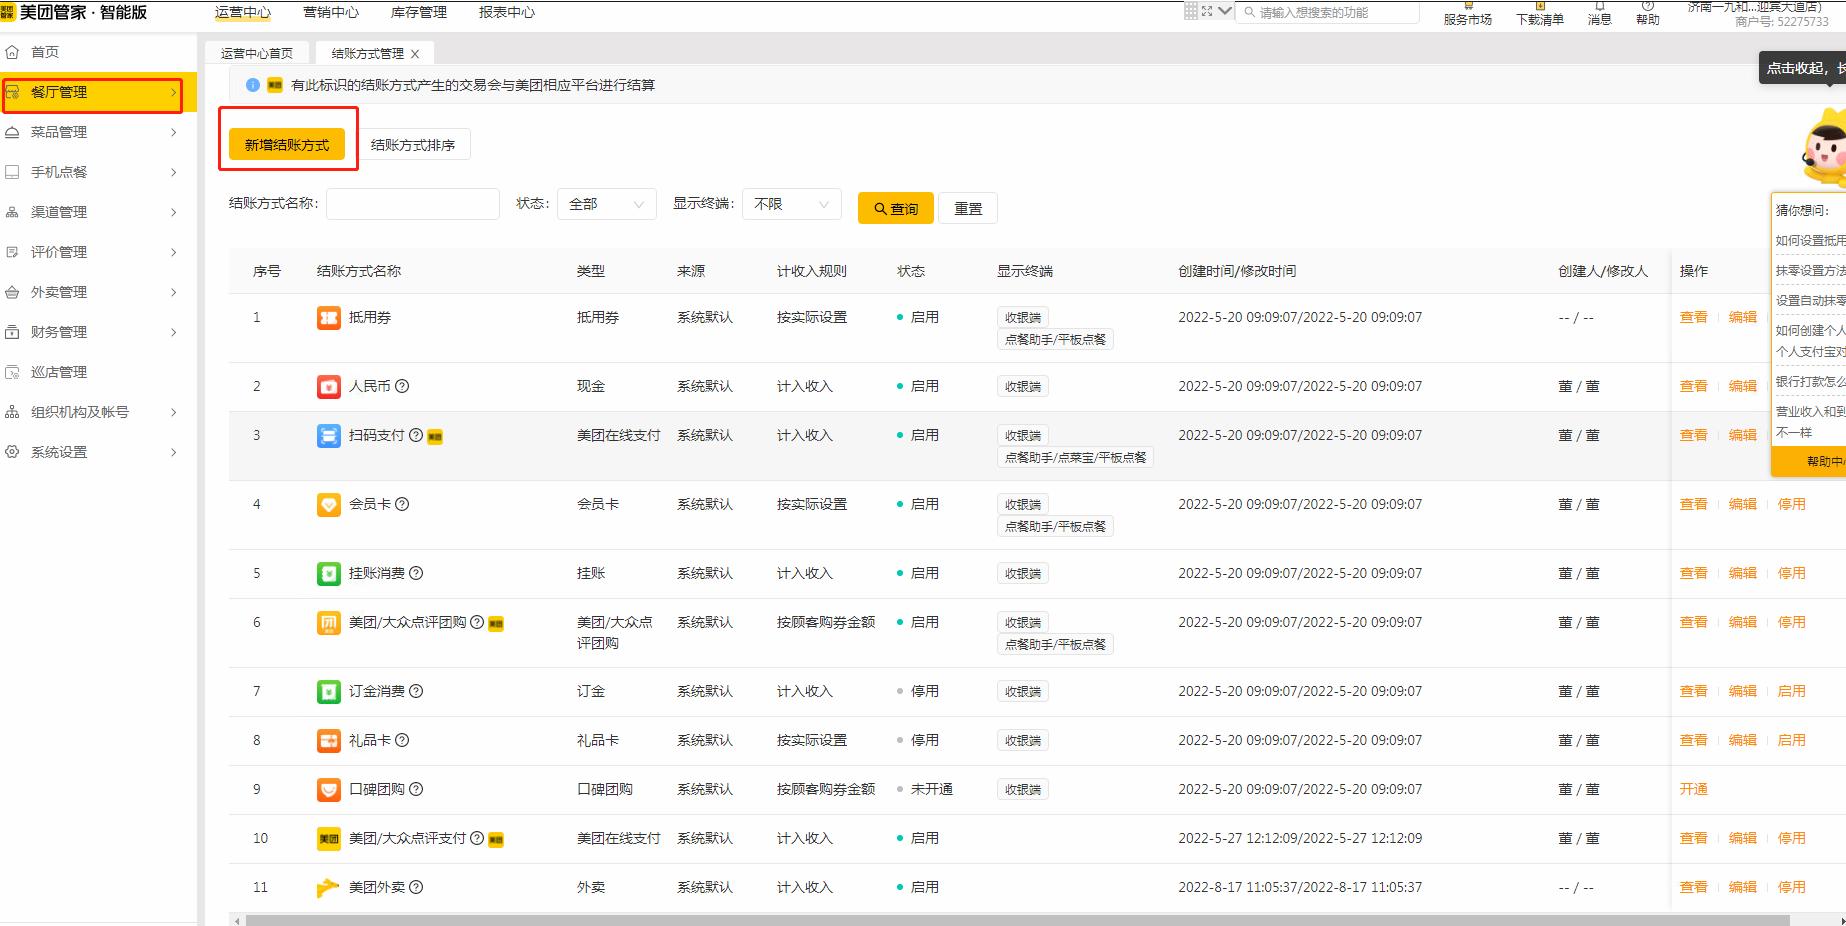1846x926 pixels.
Task: Click the 创建时间/修改时间 column header
Action: [1237, 271]
